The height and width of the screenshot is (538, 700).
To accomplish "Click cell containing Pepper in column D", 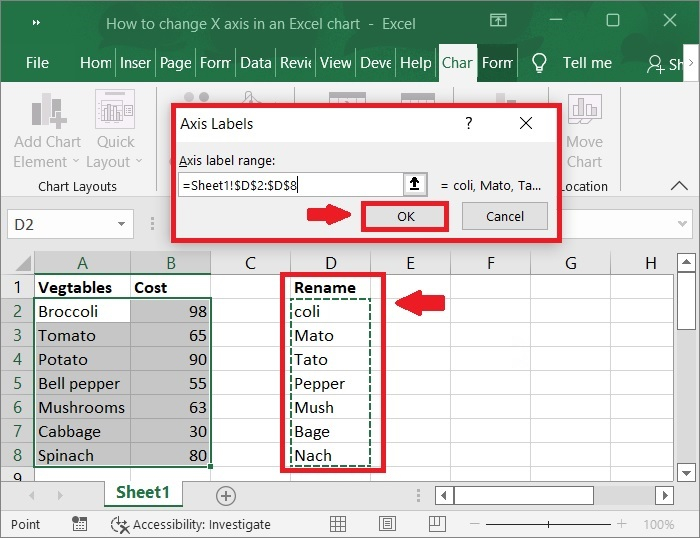I will (x=330, y=383).
